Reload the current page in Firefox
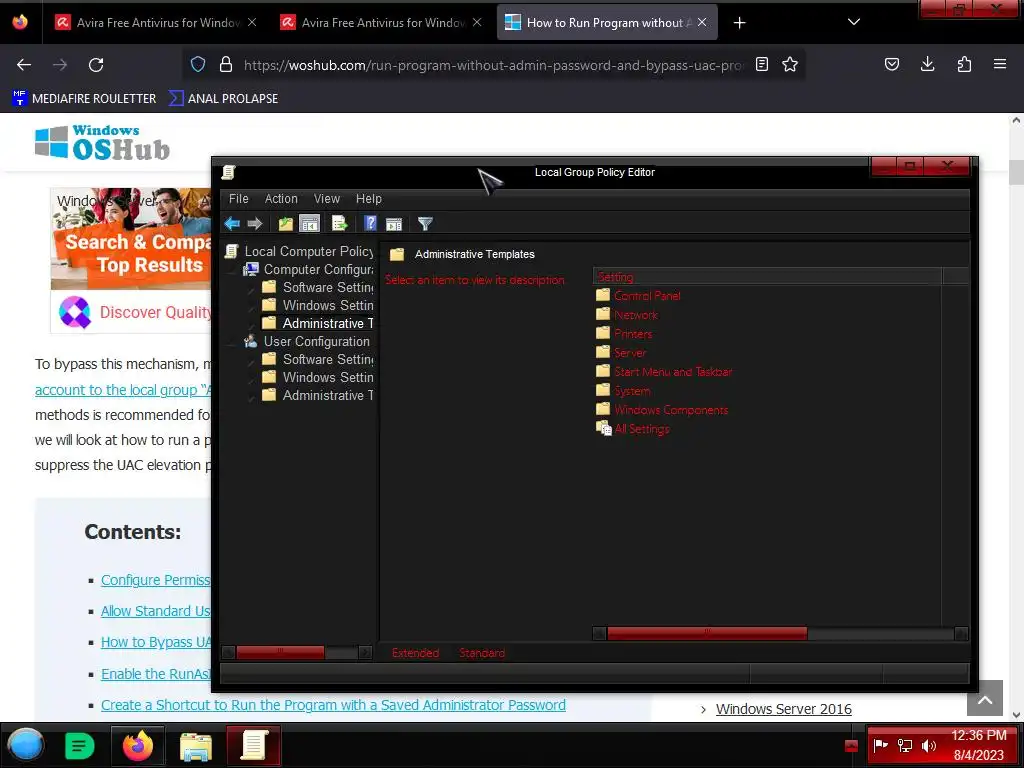 pos(96,65)
